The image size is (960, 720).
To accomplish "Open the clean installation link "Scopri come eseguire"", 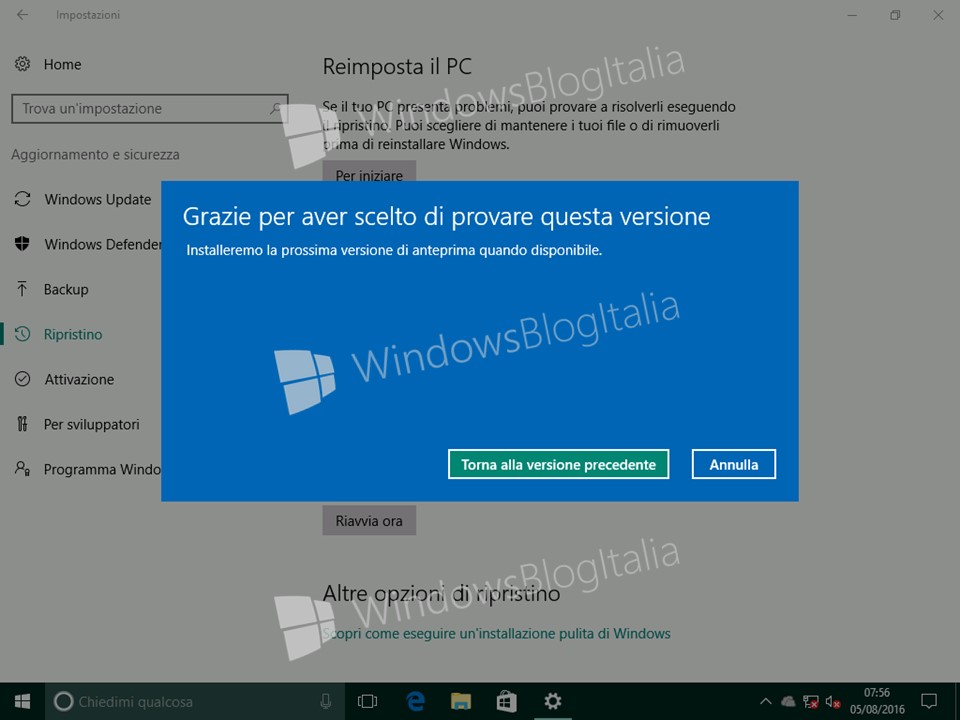I will (497, 633).
